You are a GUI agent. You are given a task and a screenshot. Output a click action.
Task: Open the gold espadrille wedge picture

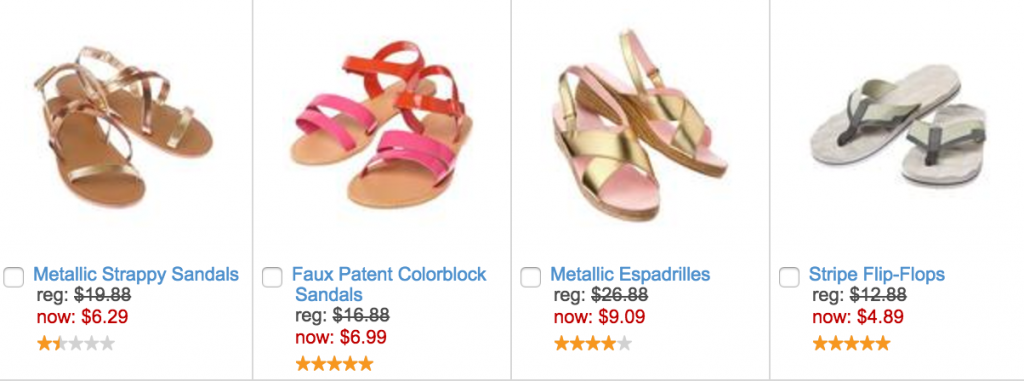point(640,124)
